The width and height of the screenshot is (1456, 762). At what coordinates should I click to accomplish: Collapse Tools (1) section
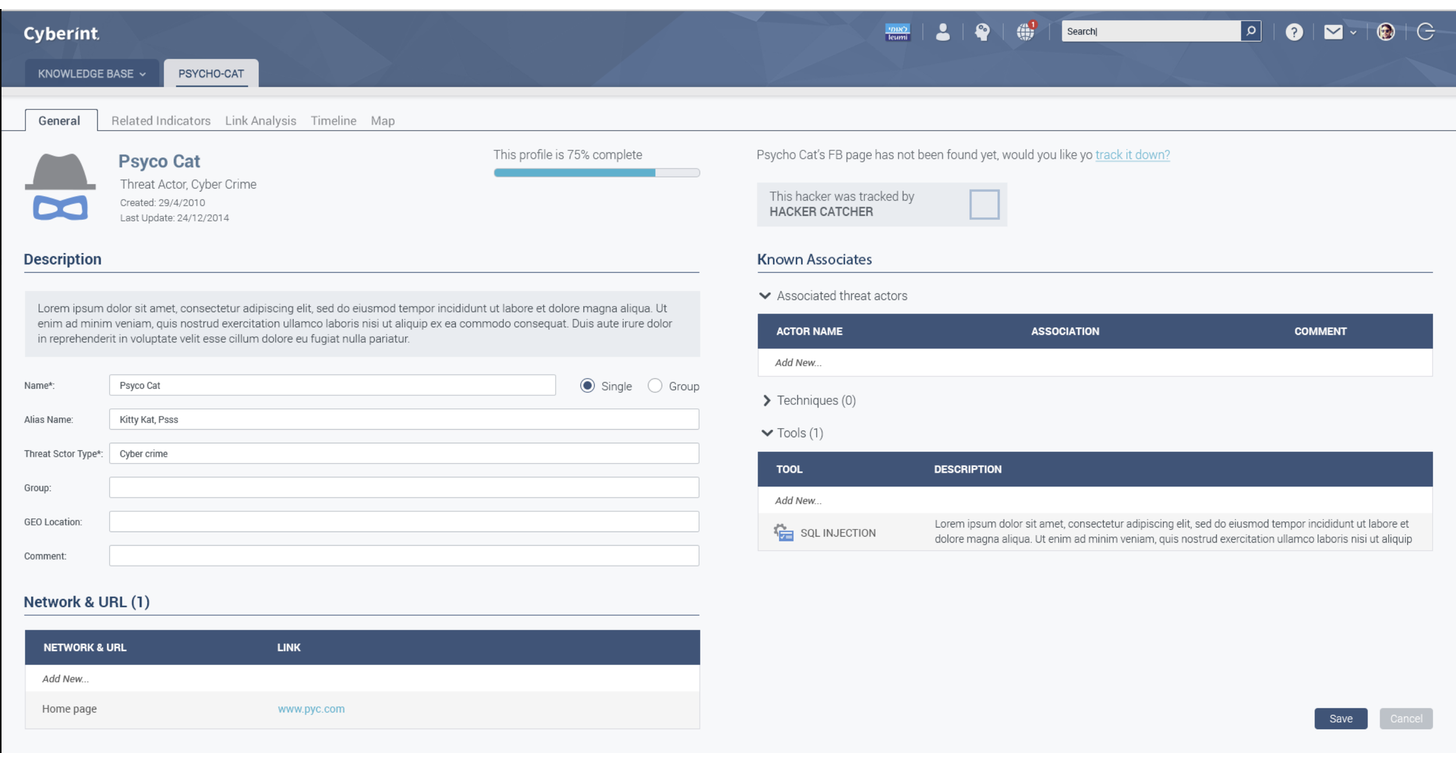click(767, 433)
